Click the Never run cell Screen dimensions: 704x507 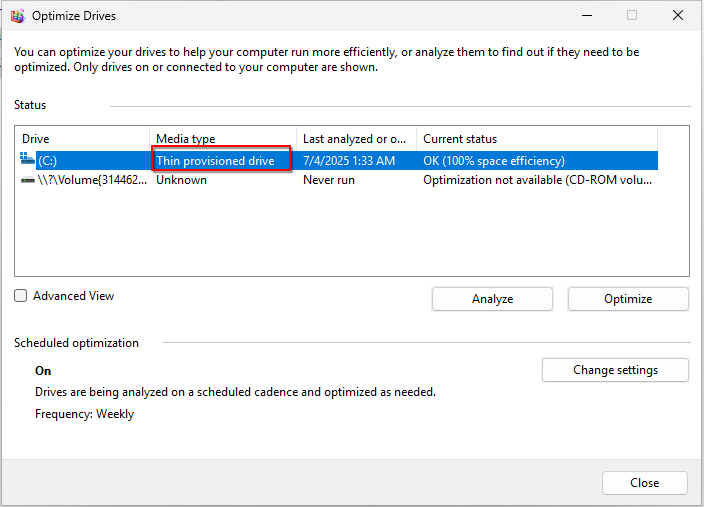[329, 180]
